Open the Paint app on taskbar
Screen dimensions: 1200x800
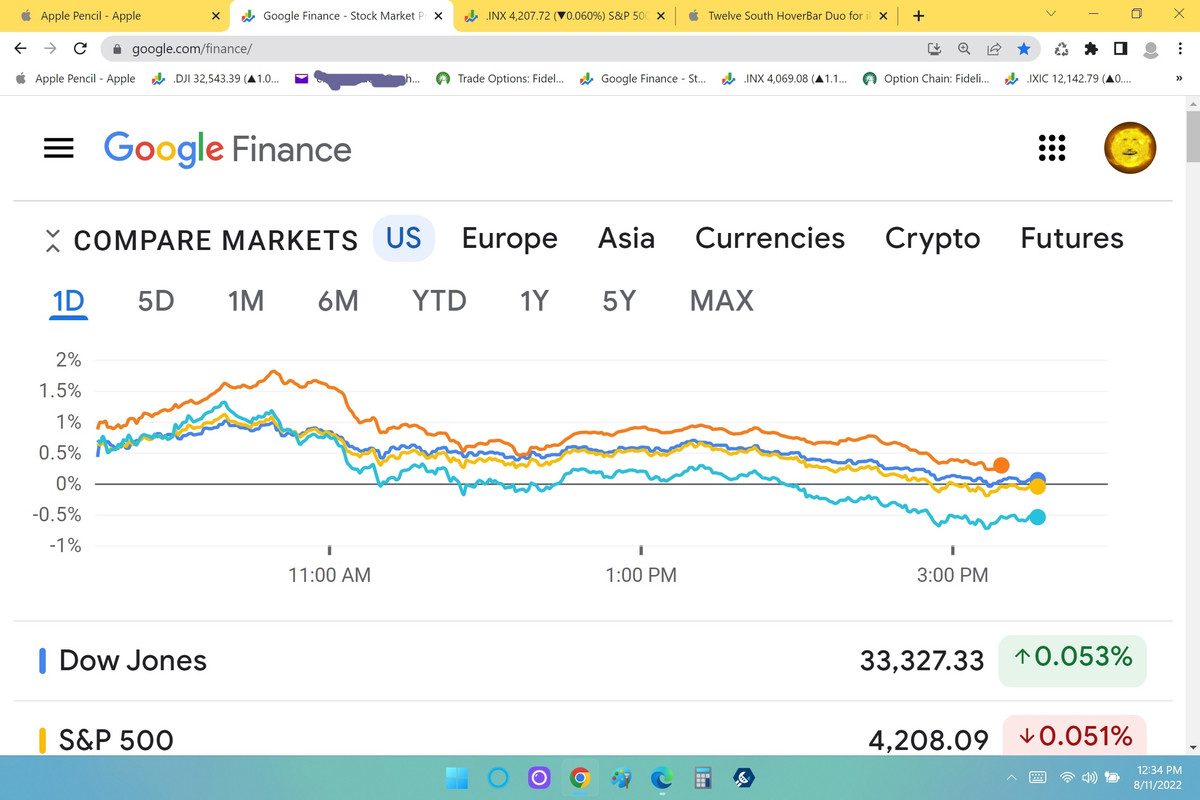click(x=621, y=777)
